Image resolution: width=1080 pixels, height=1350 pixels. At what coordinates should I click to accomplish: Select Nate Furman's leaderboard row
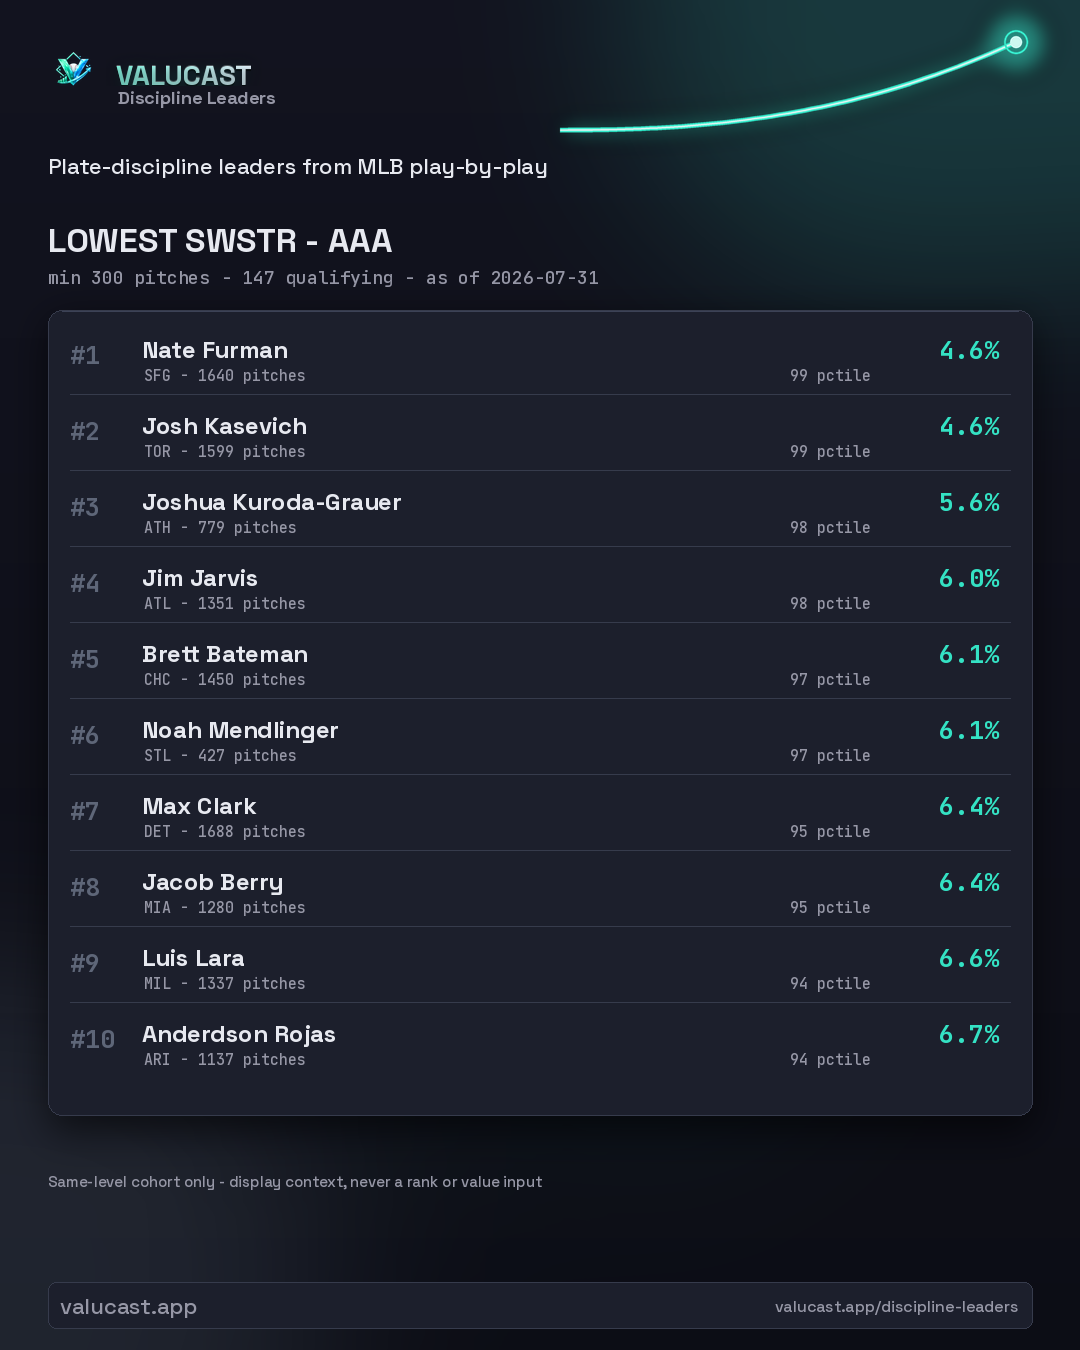[540, 357]
